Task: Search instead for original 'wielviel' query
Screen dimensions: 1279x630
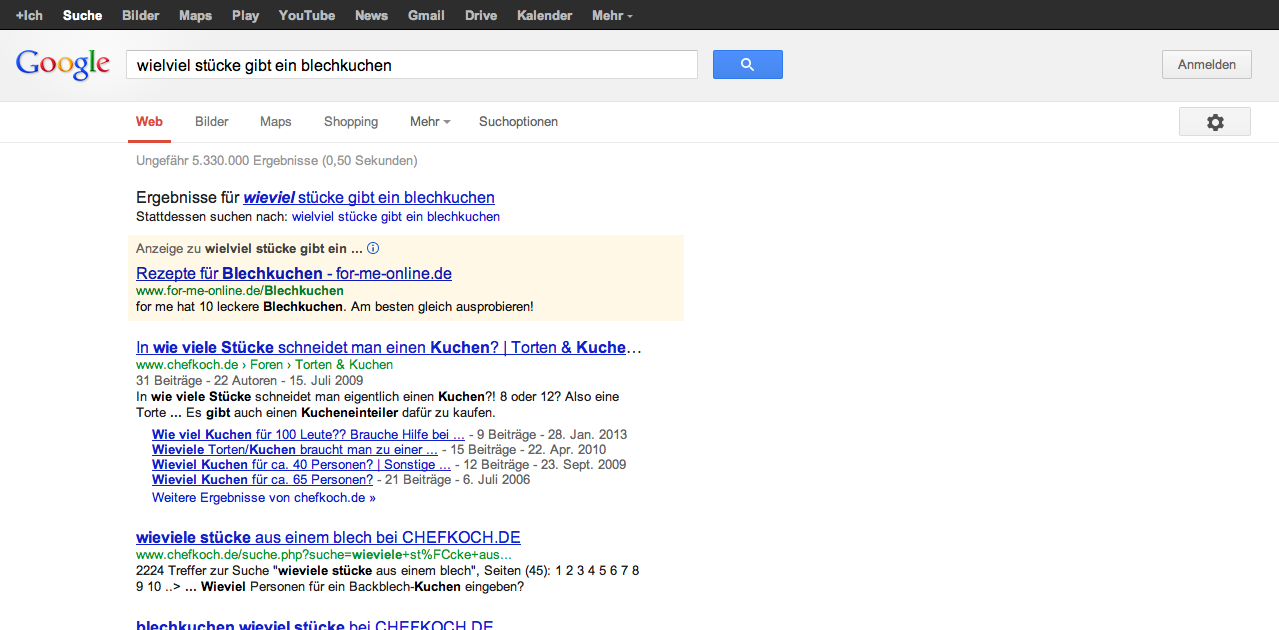Action: coord(395,217)
